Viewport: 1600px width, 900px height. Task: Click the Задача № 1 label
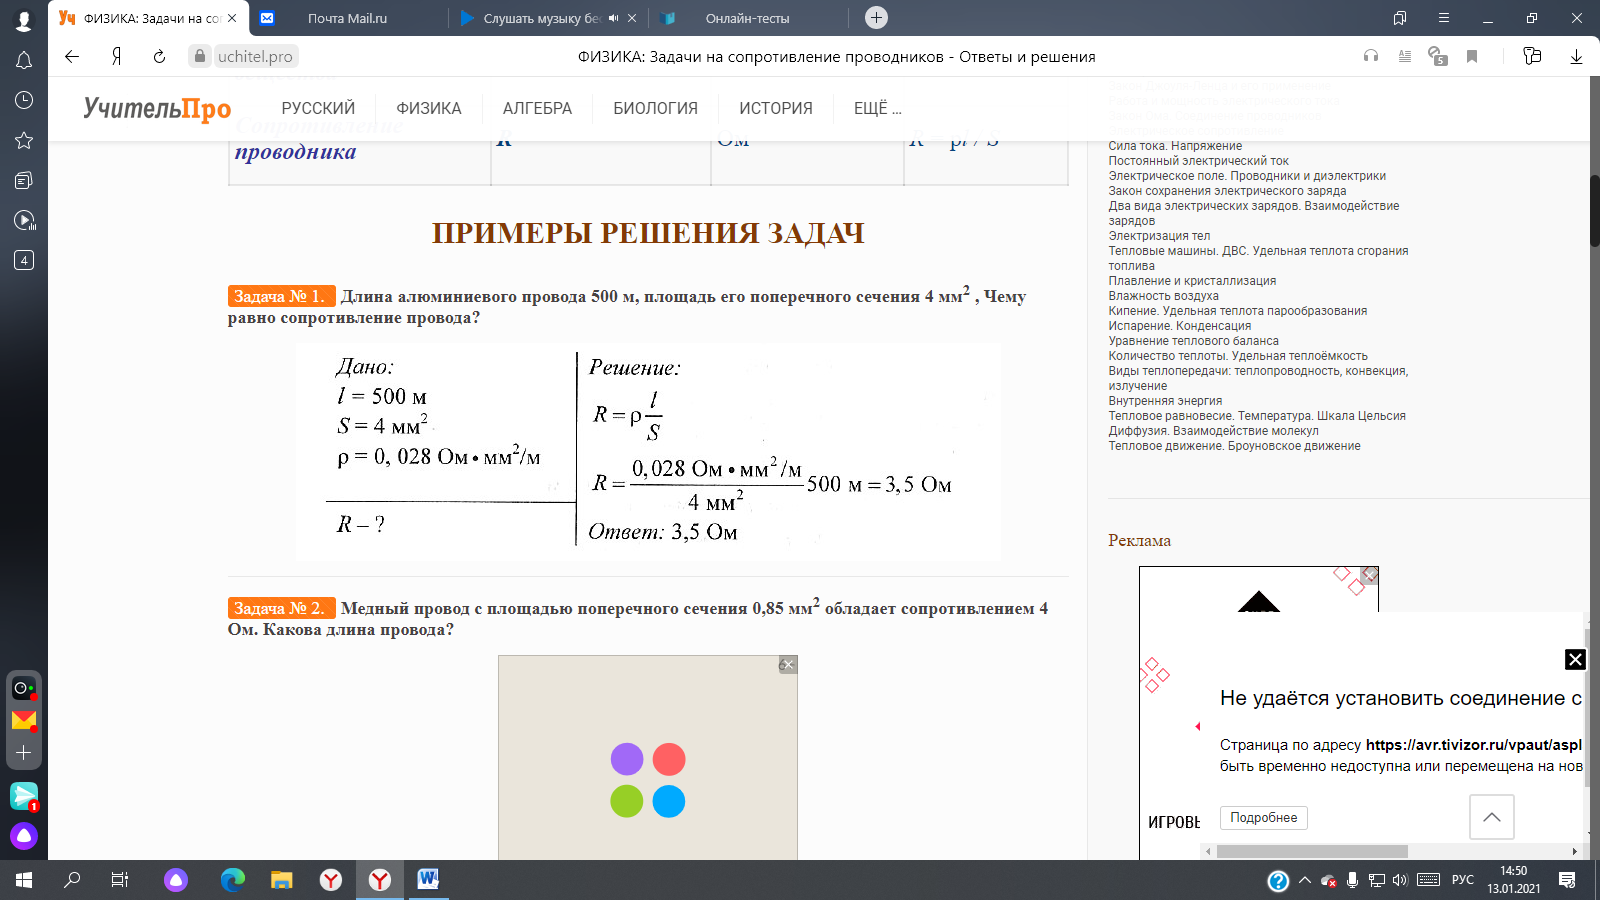[280, 296]
